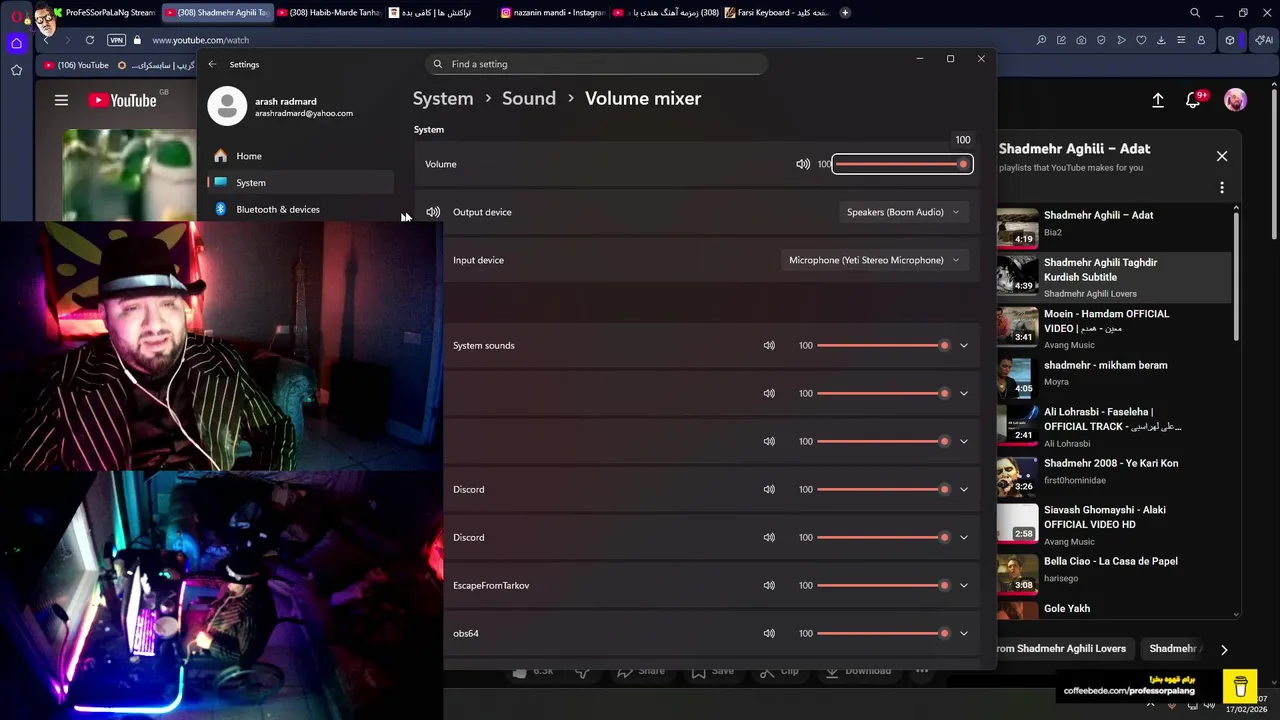1280x720 pixels.
Task: Click Download button under video
Action: 857,671
